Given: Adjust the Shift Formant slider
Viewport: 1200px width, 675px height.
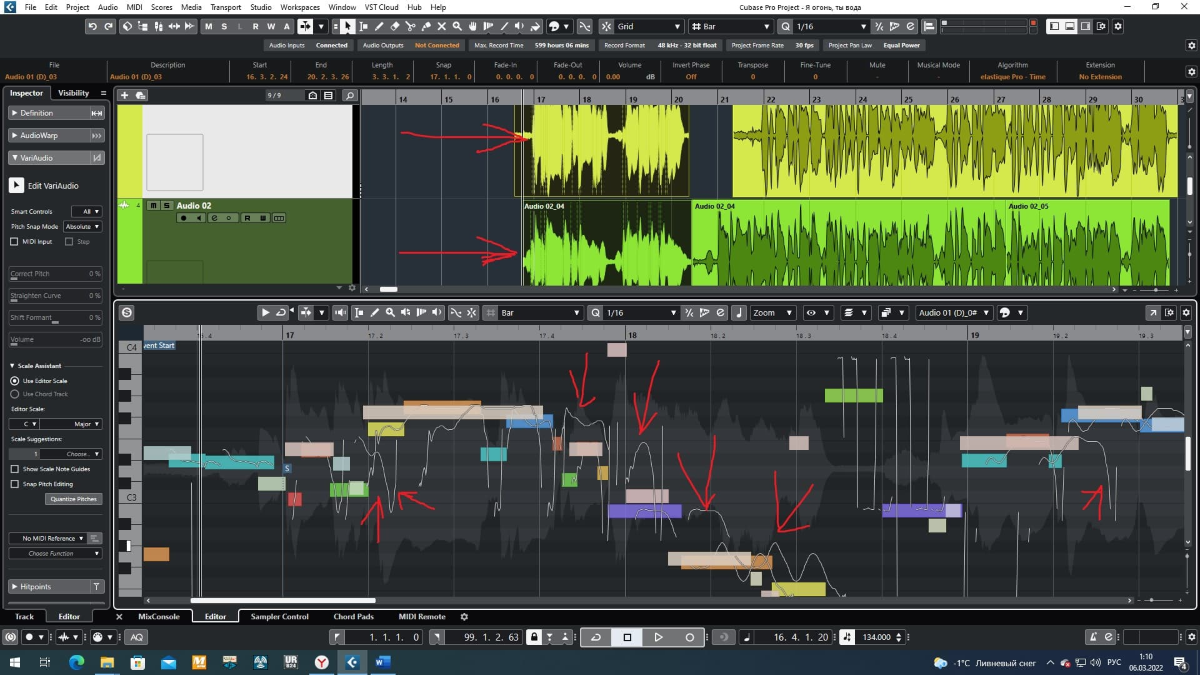Looking at the screenshot, I should 56,318.
